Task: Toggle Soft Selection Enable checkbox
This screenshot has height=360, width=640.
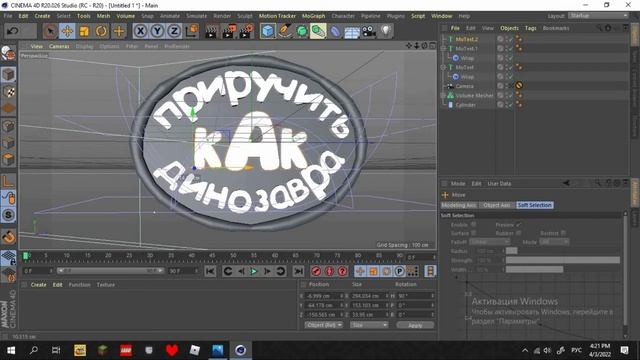Action: tap(473, 224)
